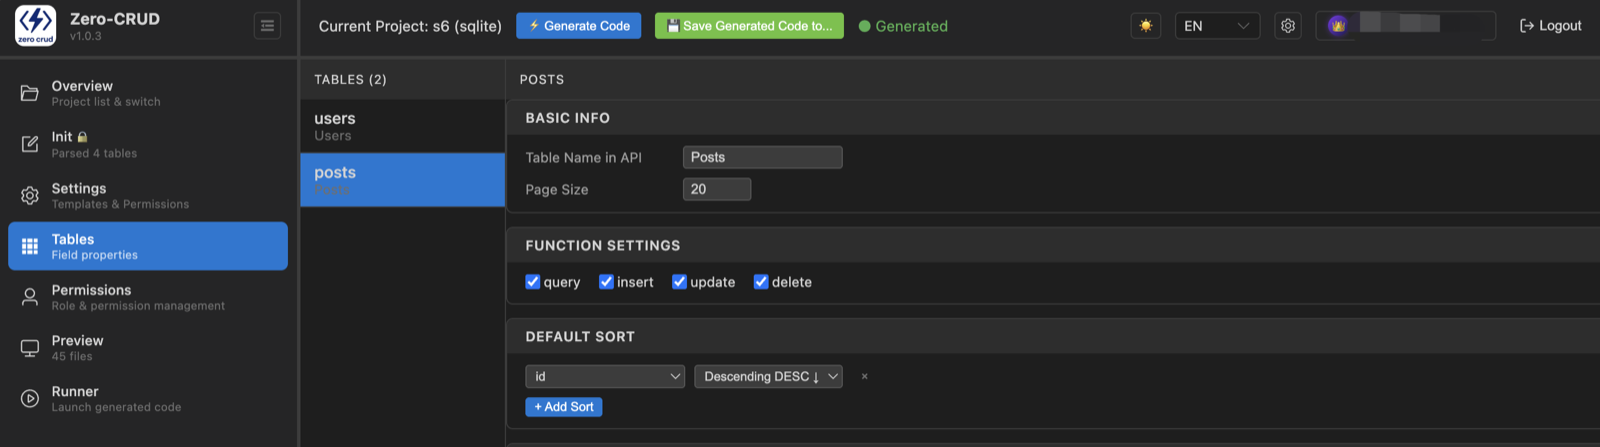Click the Tables grid icon
This screenshot has width=1600, height=447.
point(30,246)
